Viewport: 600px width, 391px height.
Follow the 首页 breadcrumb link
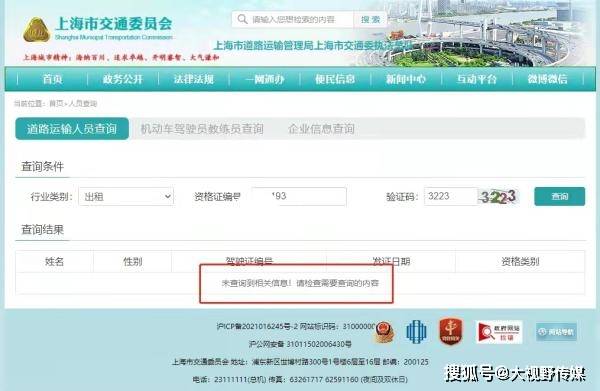coord(56,103)
